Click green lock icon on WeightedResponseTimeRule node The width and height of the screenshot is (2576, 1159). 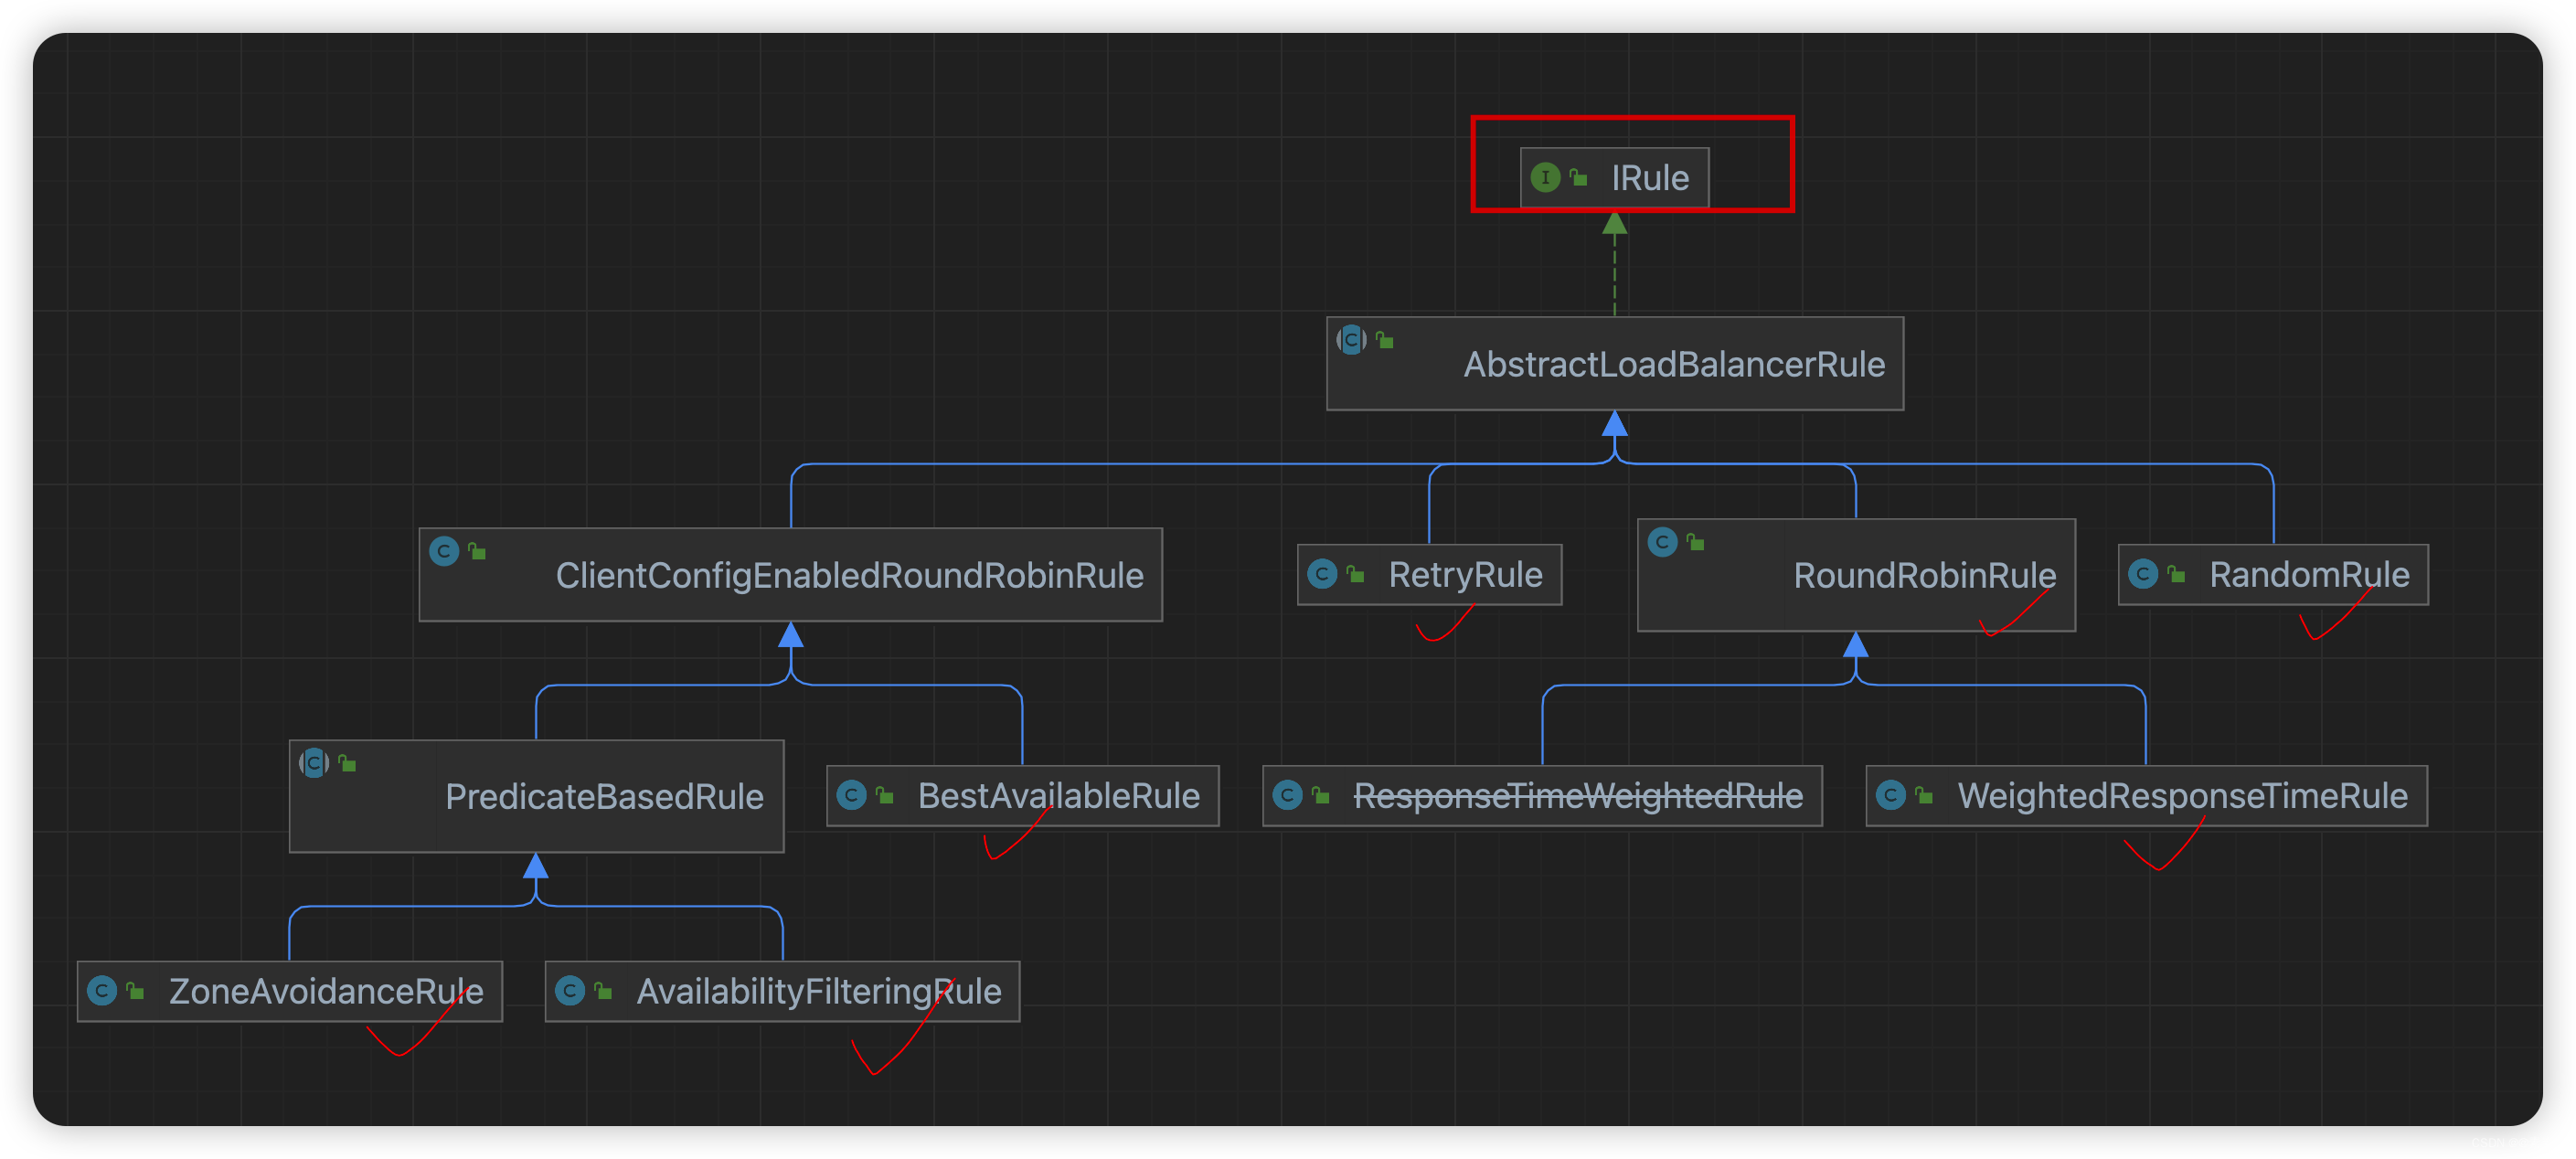[1923, 795]
